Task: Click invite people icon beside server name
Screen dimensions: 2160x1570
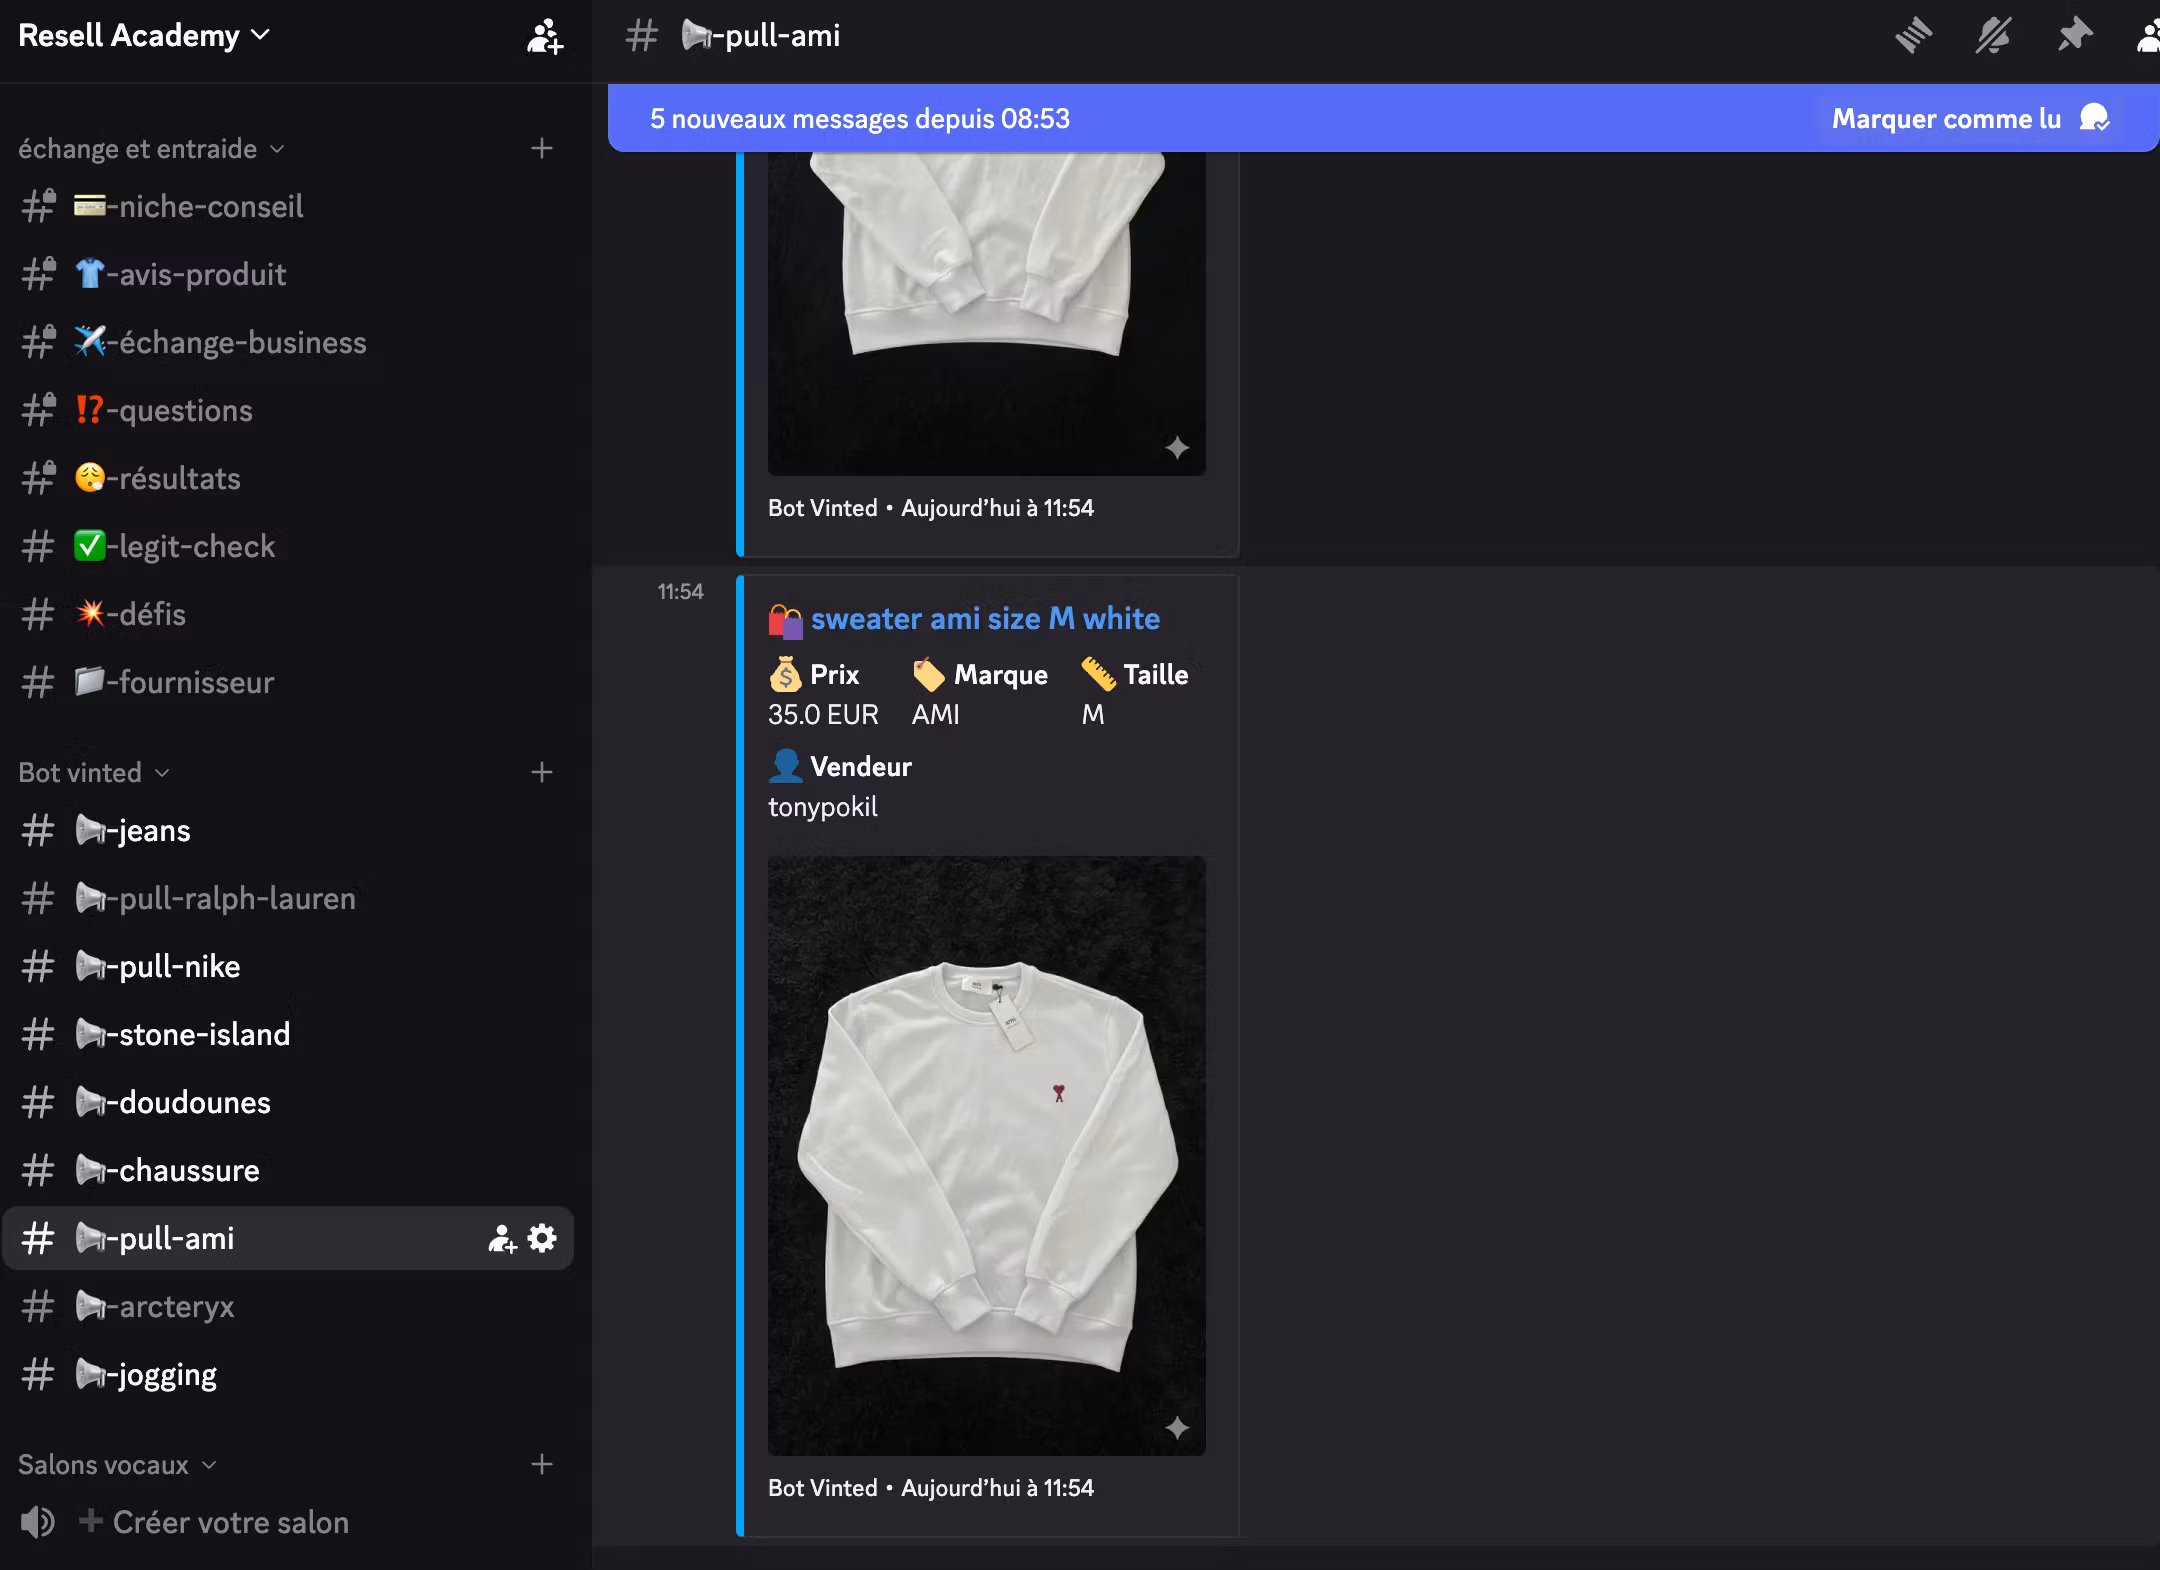Action: coord(545,36)
